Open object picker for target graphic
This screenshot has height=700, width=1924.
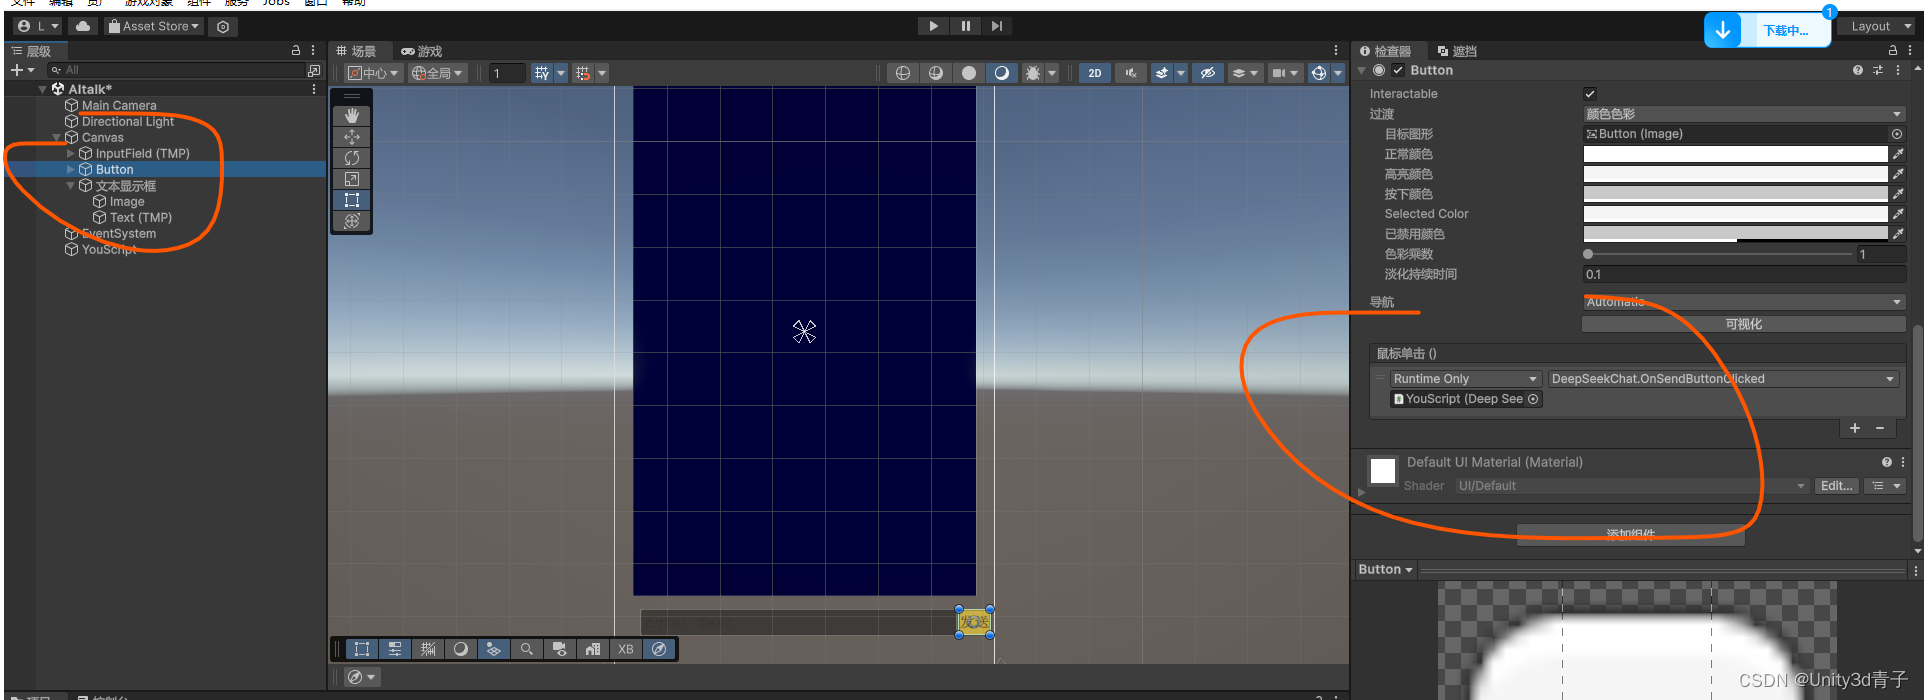click(1897, 134)
